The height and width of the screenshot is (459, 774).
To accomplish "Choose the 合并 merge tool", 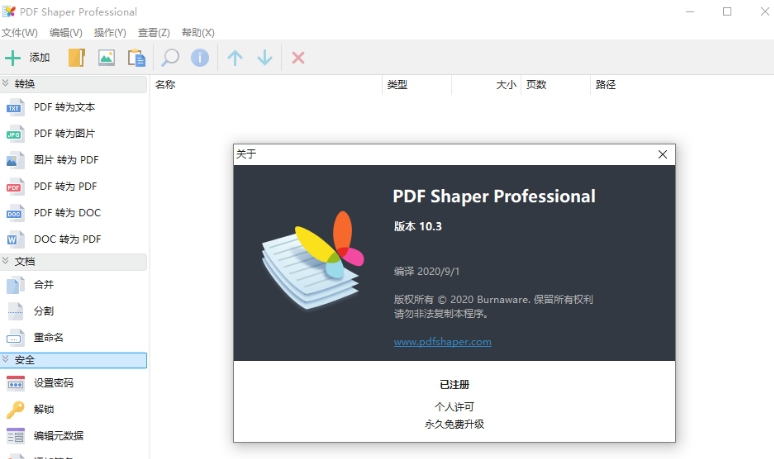I will [x=44, y=285].
